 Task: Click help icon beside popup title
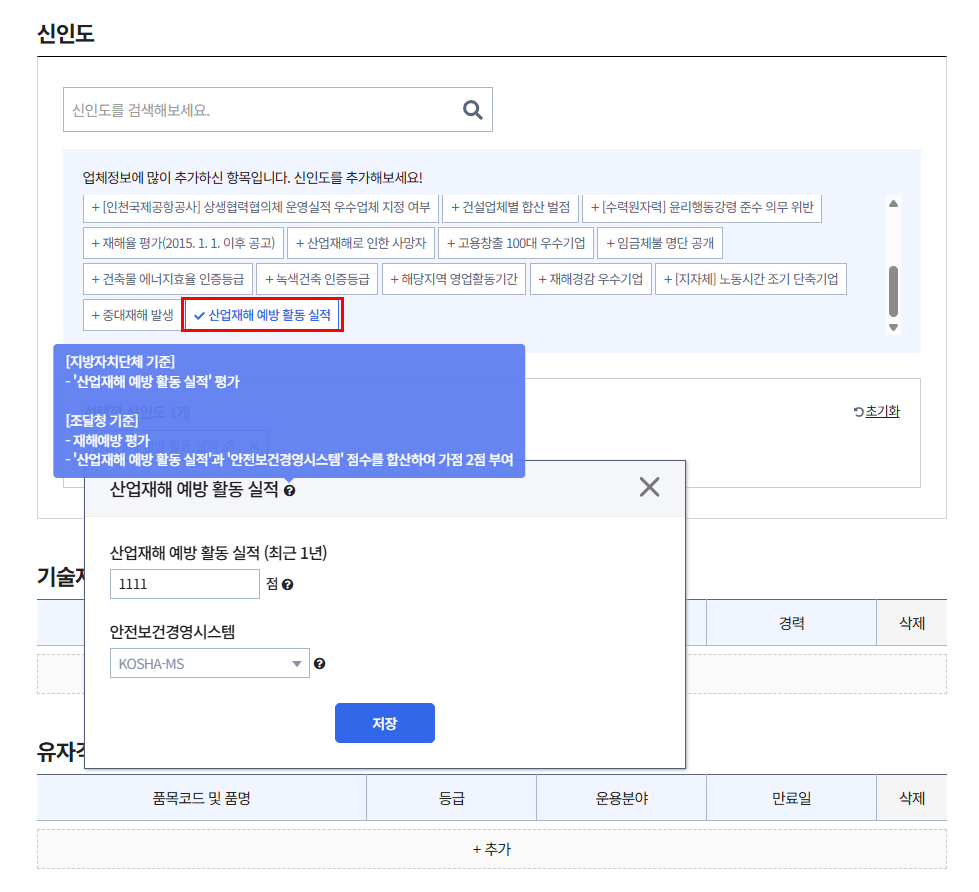tap(289, 491)
